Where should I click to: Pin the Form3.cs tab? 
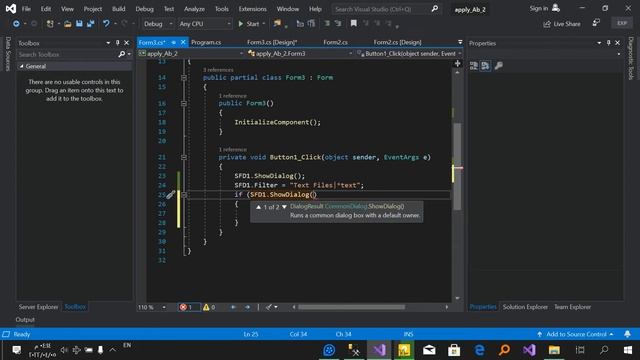click(174, 42)
